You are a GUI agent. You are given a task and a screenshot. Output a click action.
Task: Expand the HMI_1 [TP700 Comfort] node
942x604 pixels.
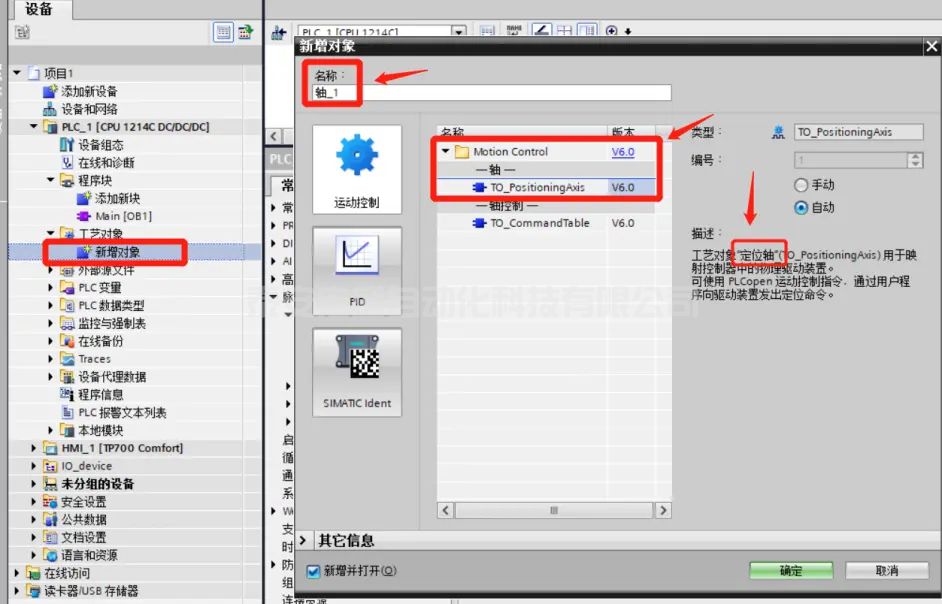click(x=34, y=448)
